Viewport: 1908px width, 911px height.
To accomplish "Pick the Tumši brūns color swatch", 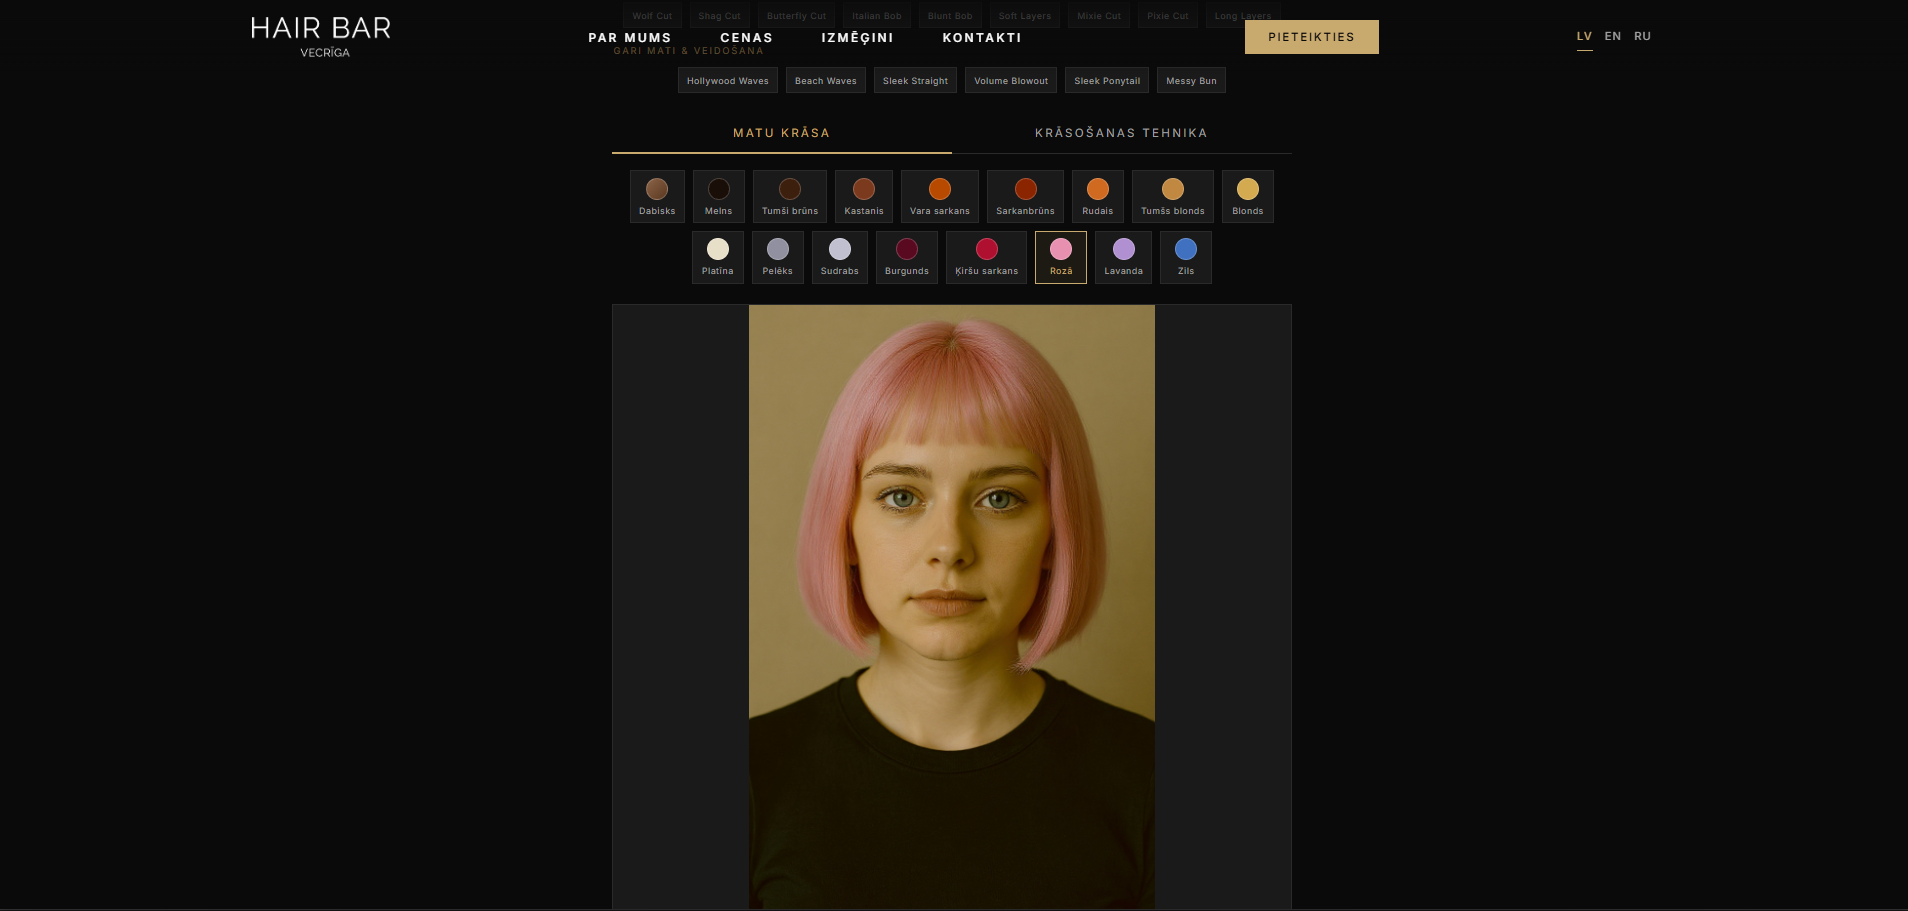I will (x=790, y=196).
